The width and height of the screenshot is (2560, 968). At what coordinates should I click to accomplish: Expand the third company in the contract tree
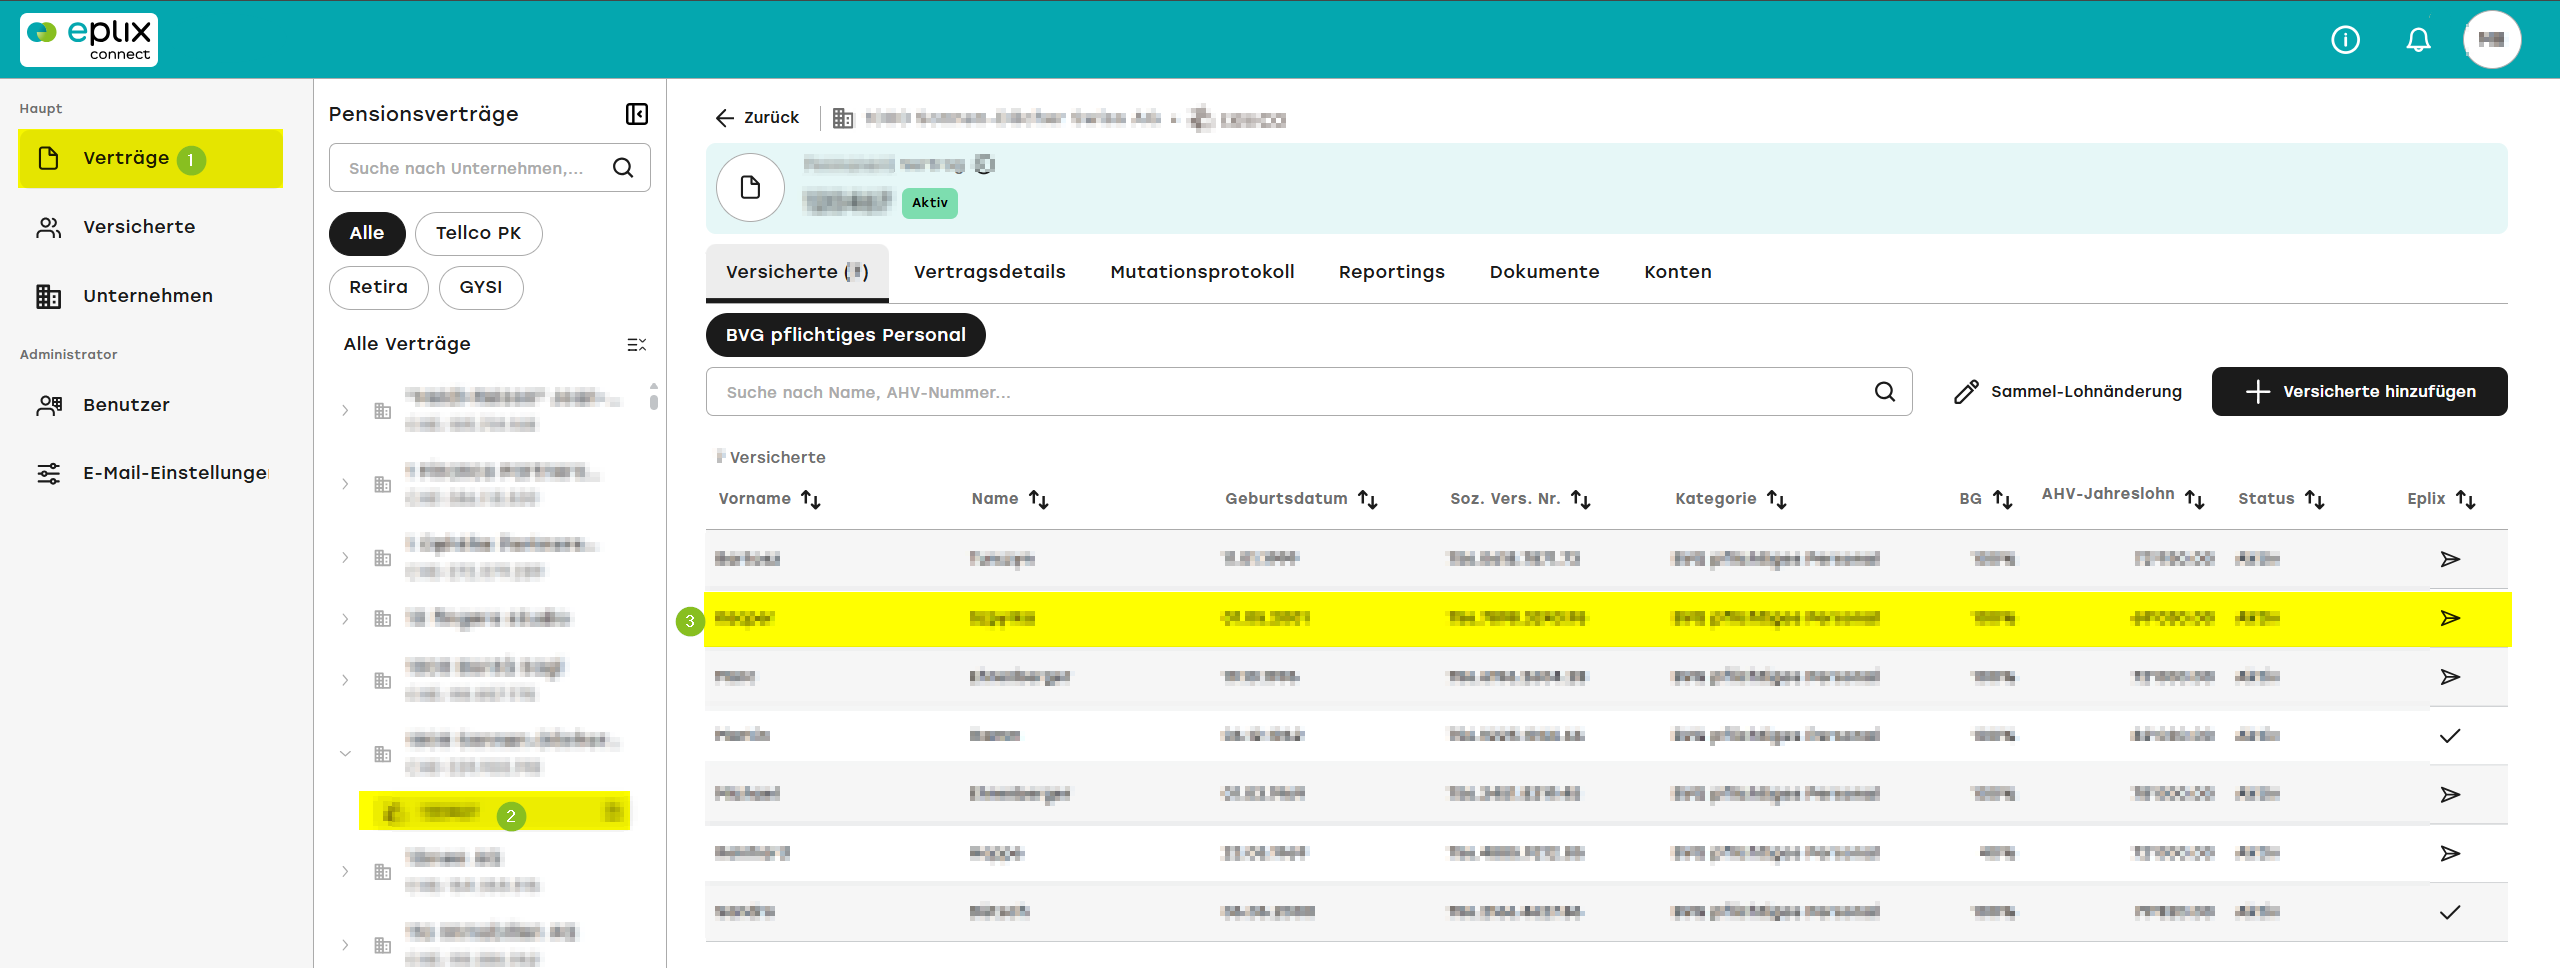[x=345, y=557]
